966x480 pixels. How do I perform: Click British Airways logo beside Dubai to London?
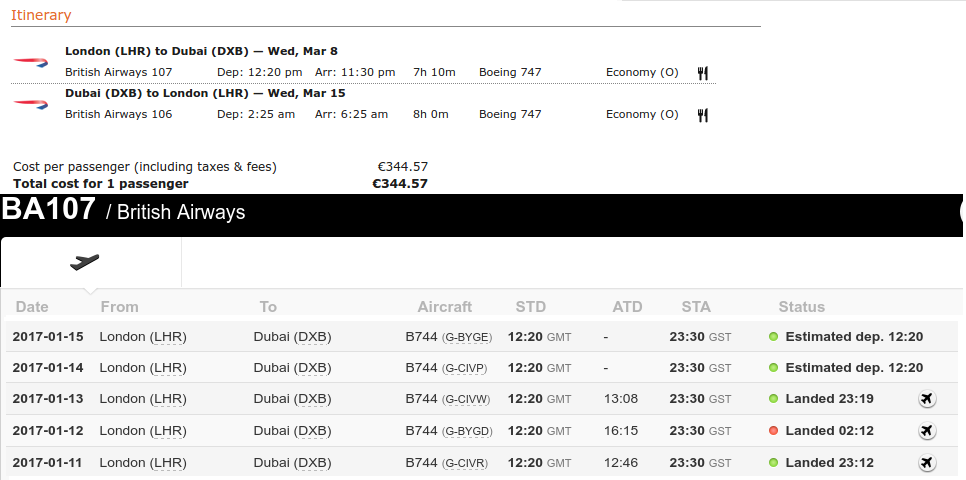coord(31,104)
